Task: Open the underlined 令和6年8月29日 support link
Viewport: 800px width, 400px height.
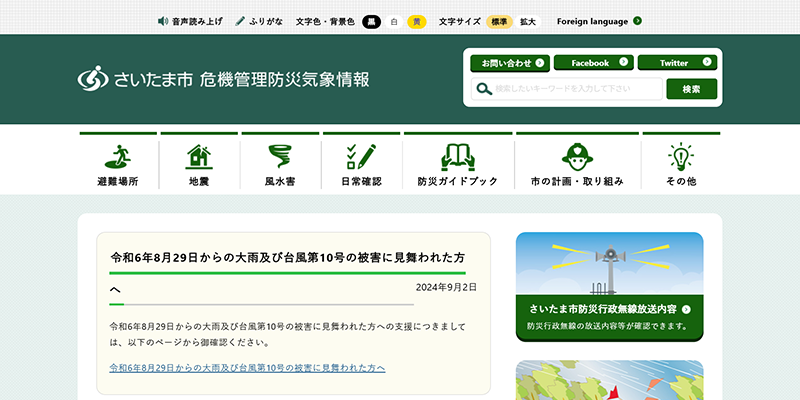Action: click(247, 367)
